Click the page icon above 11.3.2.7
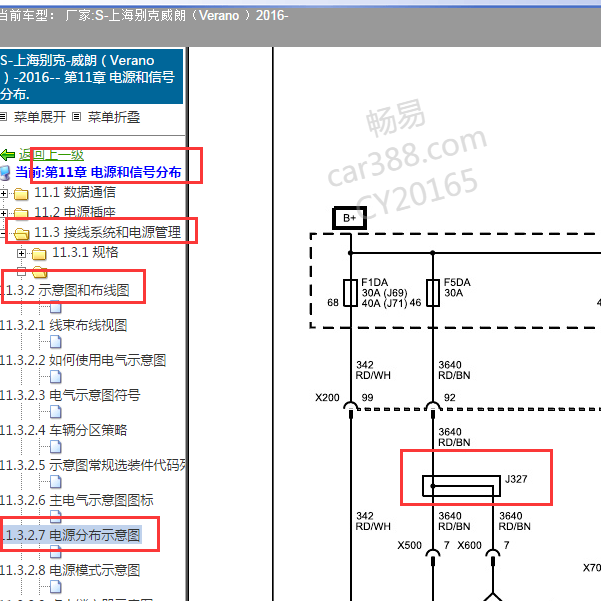601x601 pixels. pyautogui.click(x=56, y=516)
